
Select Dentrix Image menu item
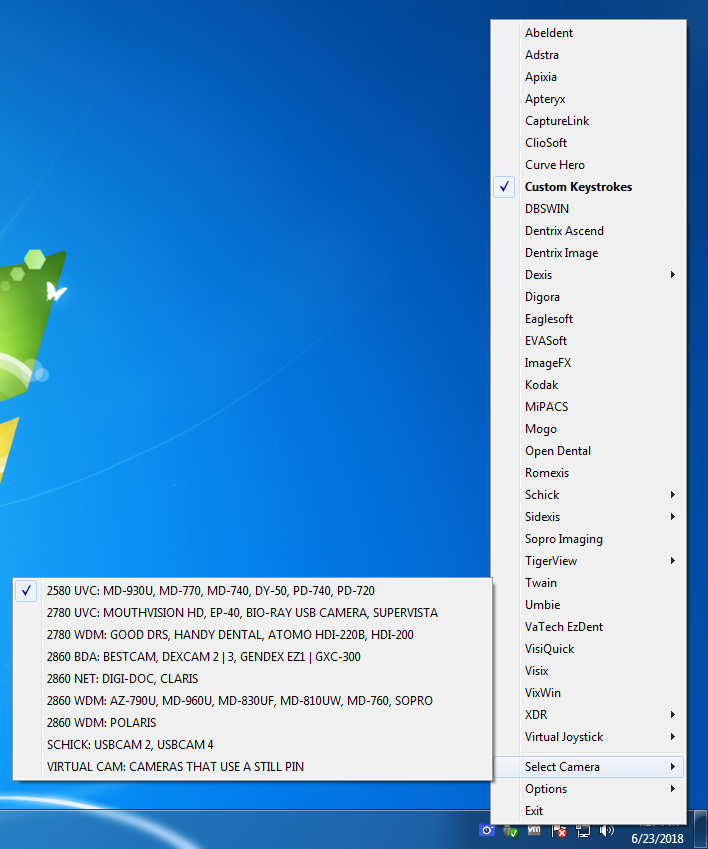coord(588,253)
